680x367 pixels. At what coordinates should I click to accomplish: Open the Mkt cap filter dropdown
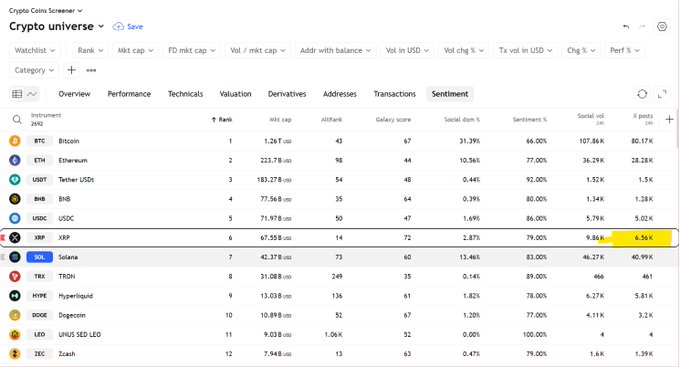click(135, 50)
